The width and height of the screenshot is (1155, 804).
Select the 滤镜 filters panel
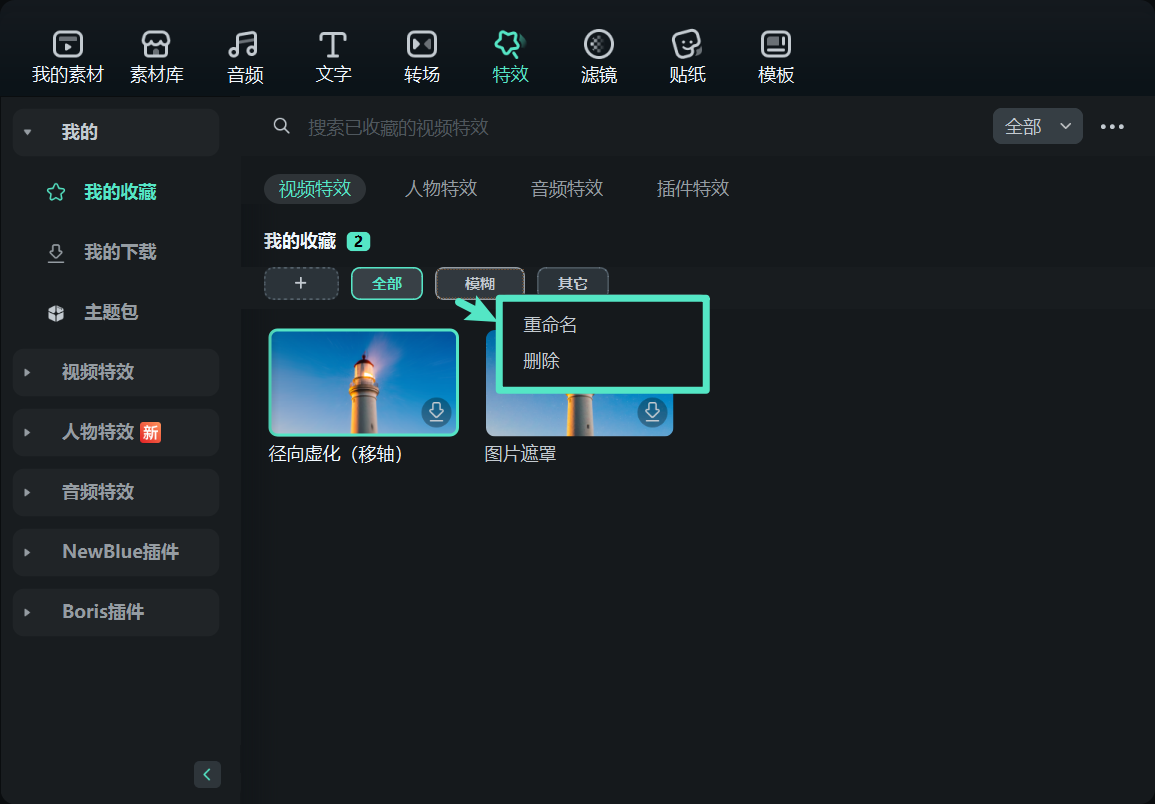[x=598, y=57]
